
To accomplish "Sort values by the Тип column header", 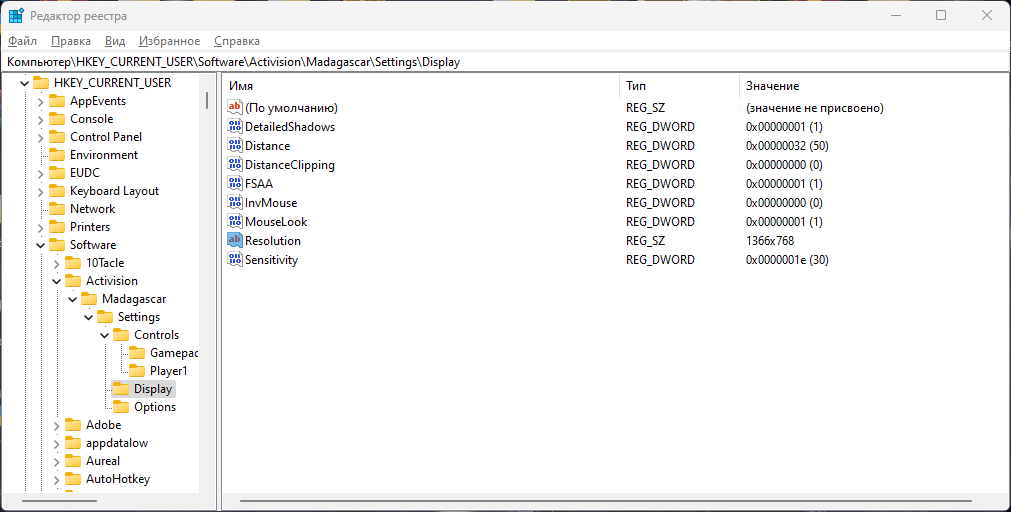I will (x=680, y=86).
